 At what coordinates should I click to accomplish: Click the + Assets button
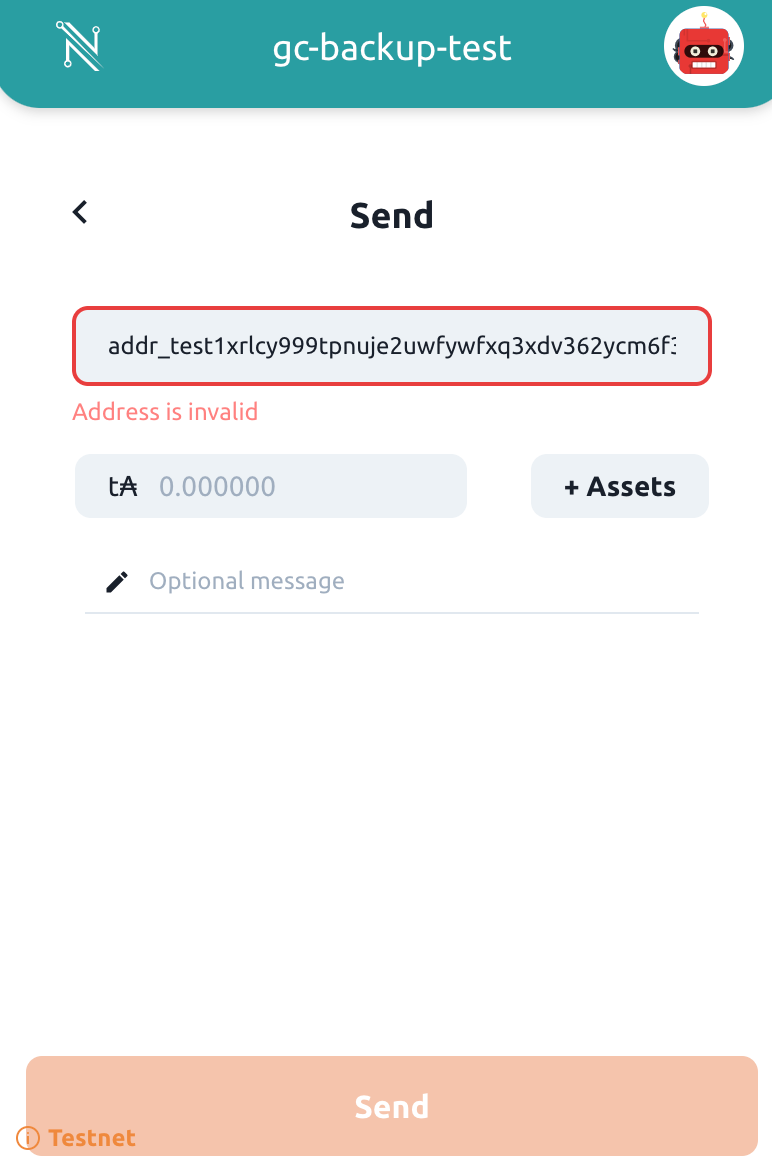pos(619,485)
